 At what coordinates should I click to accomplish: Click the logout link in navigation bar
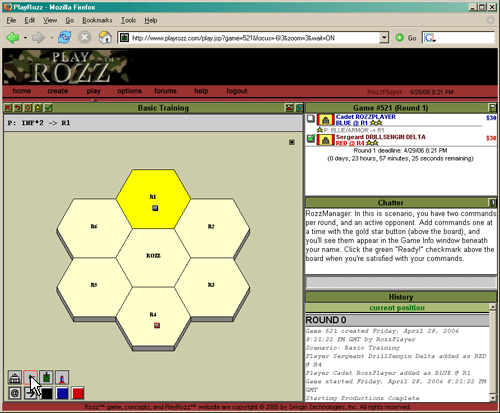pyautogui.click(x=237, y=91)
